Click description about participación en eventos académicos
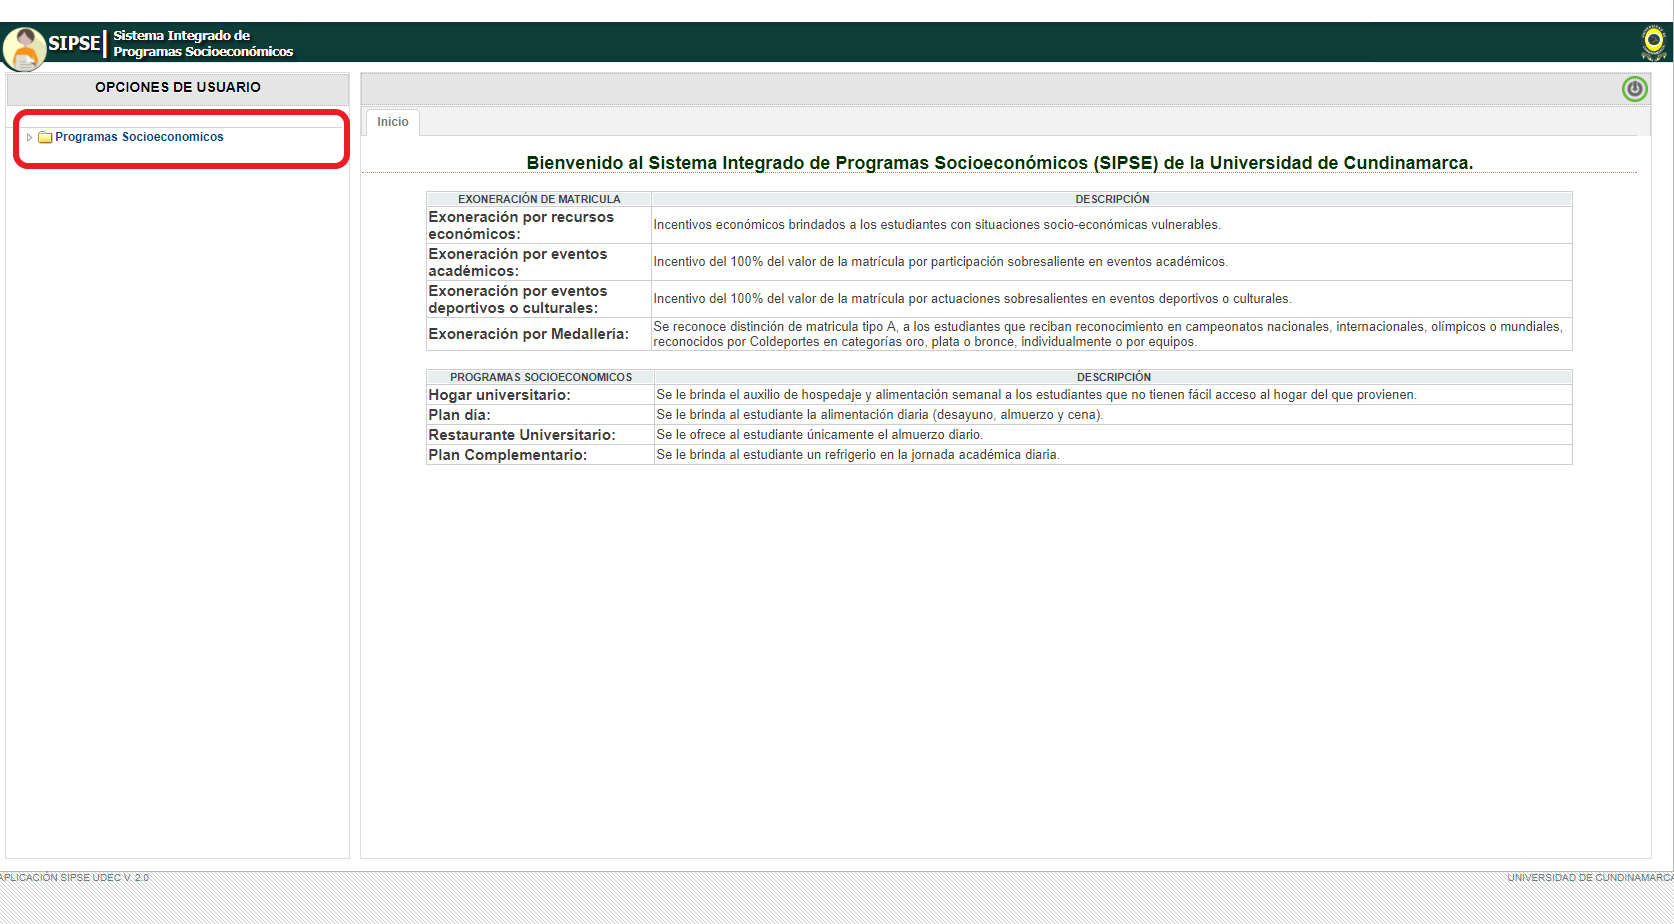This screenshot has height=924, width=1674. 940,262
